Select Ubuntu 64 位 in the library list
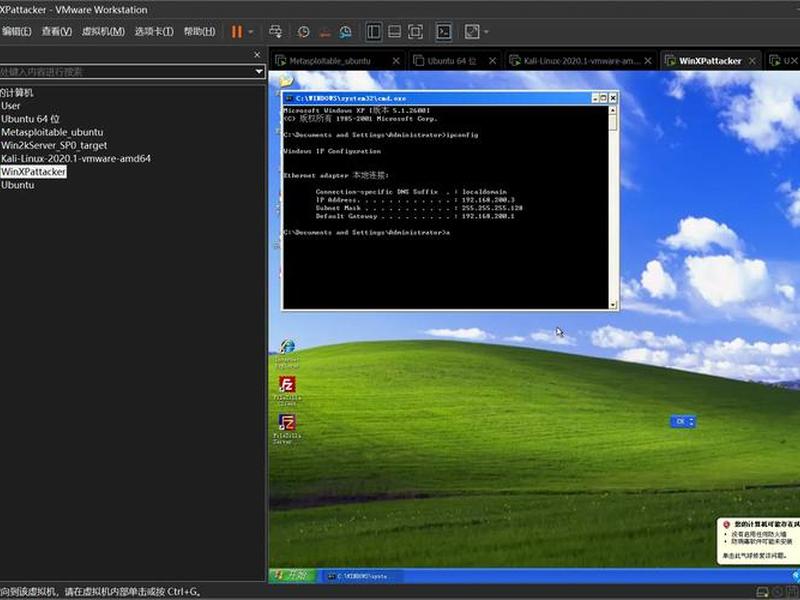Image resolution: width=800 pixels, height=600 pixels. pos(30,119)
